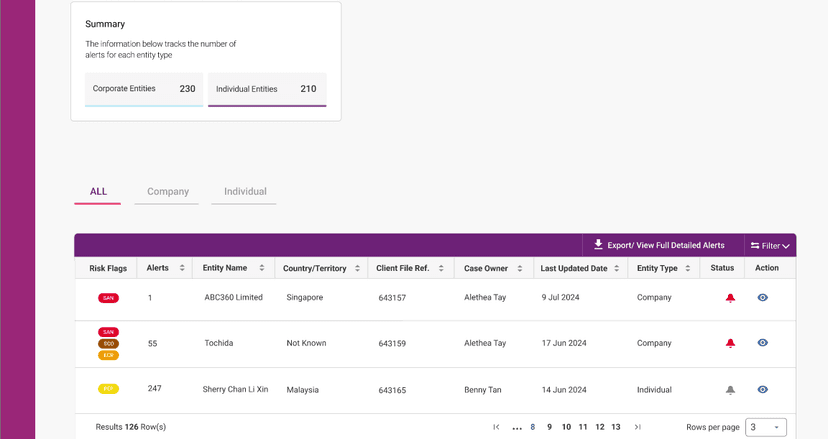Switch to Individual tab

(x=245, y=192)
